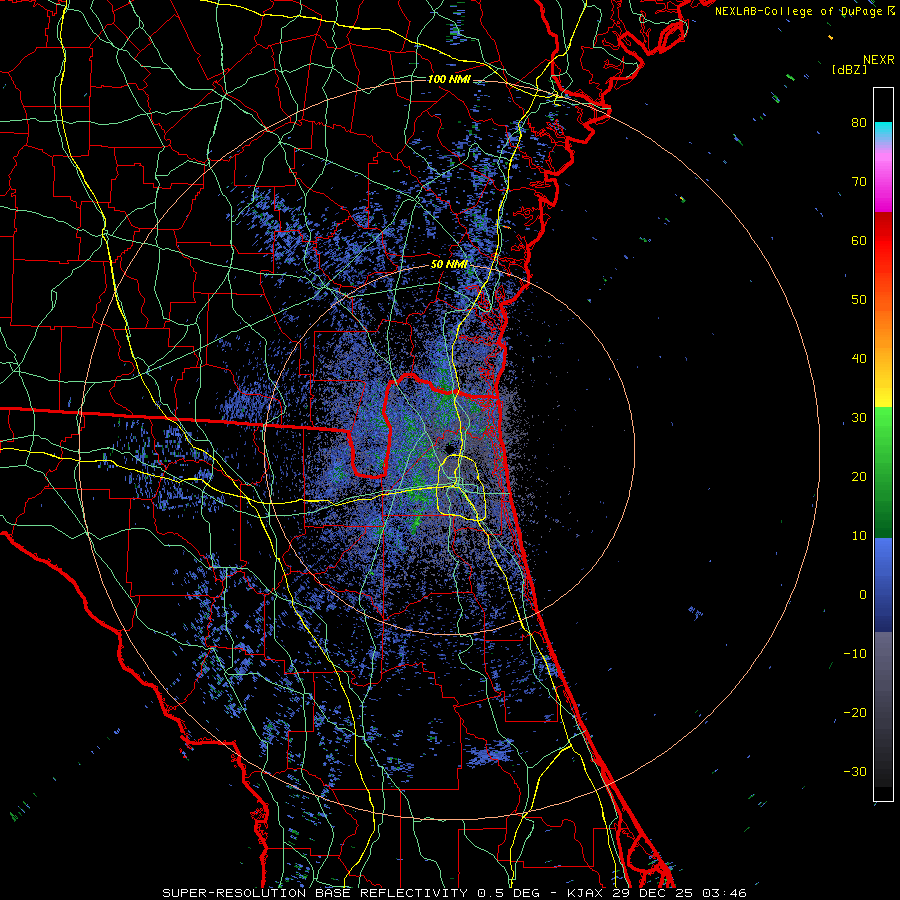Click the 40 value on the dBZ scale
Viewport: 900px width, 900px height.
pyautogui.click(x=859, y=359)
